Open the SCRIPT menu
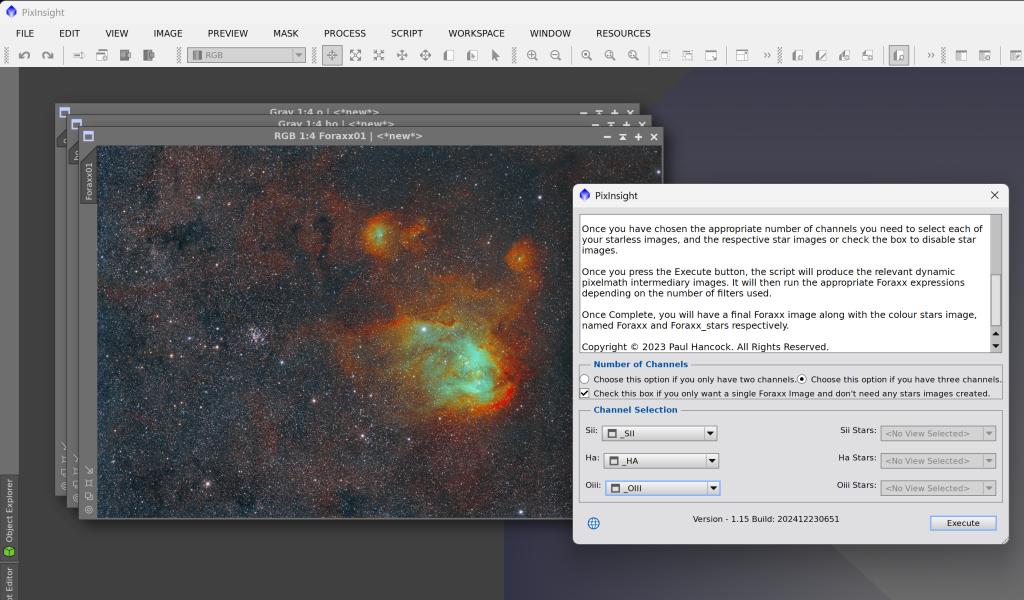Screen dimensions: 1024x600 point(406,33)
